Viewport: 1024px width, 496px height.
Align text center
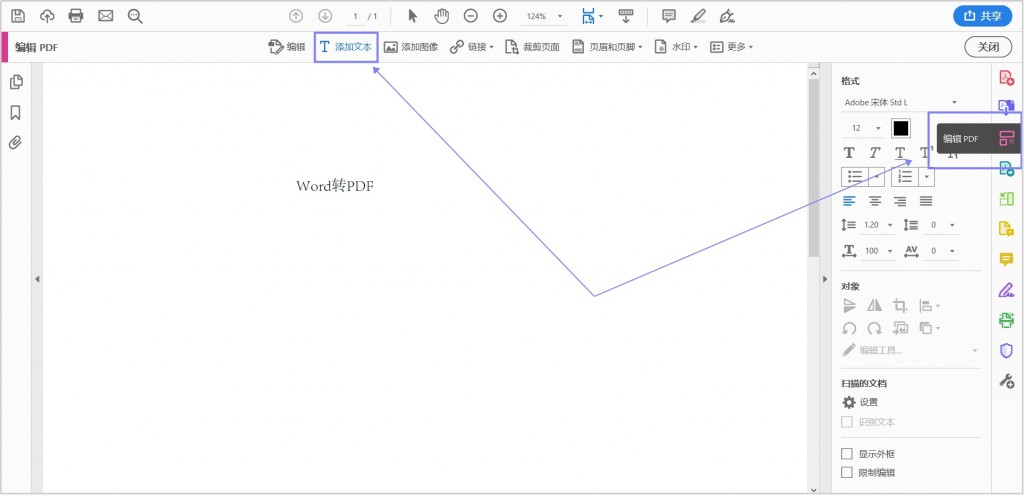(x=874, y=201)
